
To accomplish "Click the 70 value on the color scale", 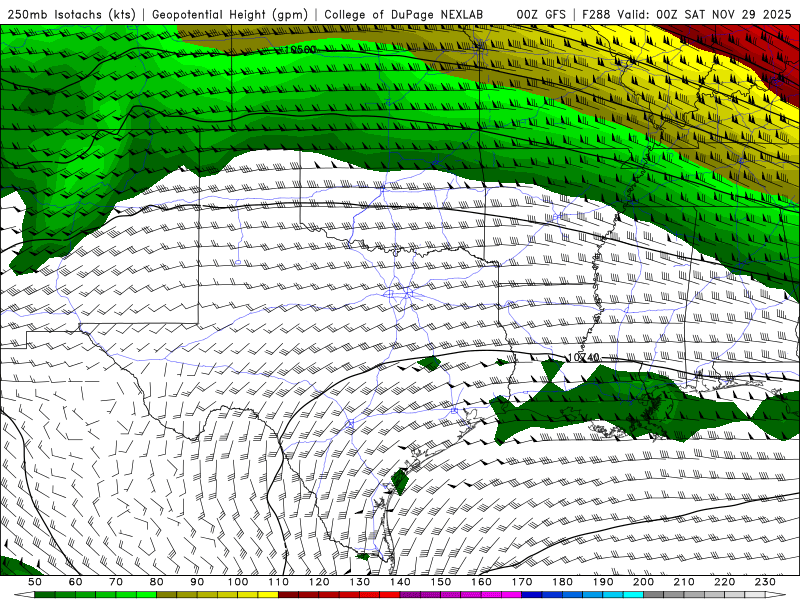I will pyautogui.click(x=116, y=582).
